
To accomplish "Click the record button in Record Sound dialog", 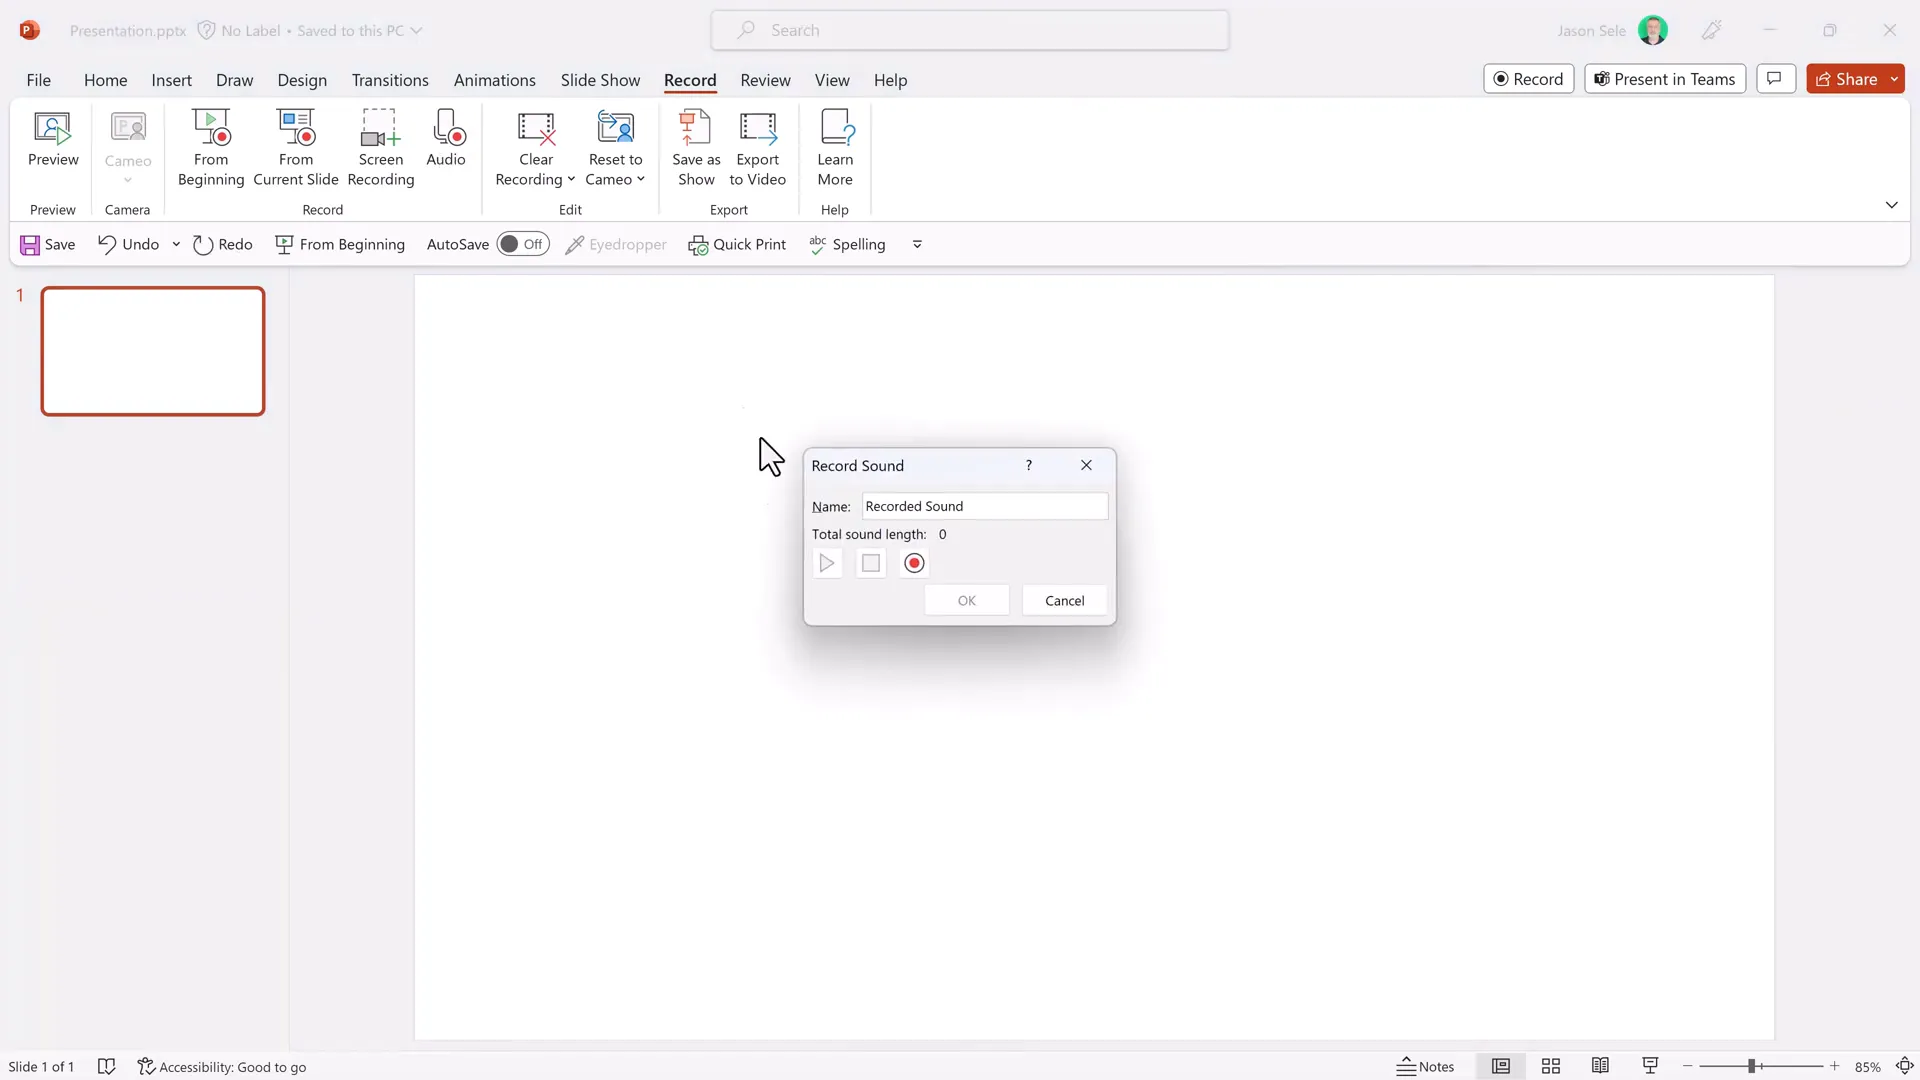I will tap(914, 564).
